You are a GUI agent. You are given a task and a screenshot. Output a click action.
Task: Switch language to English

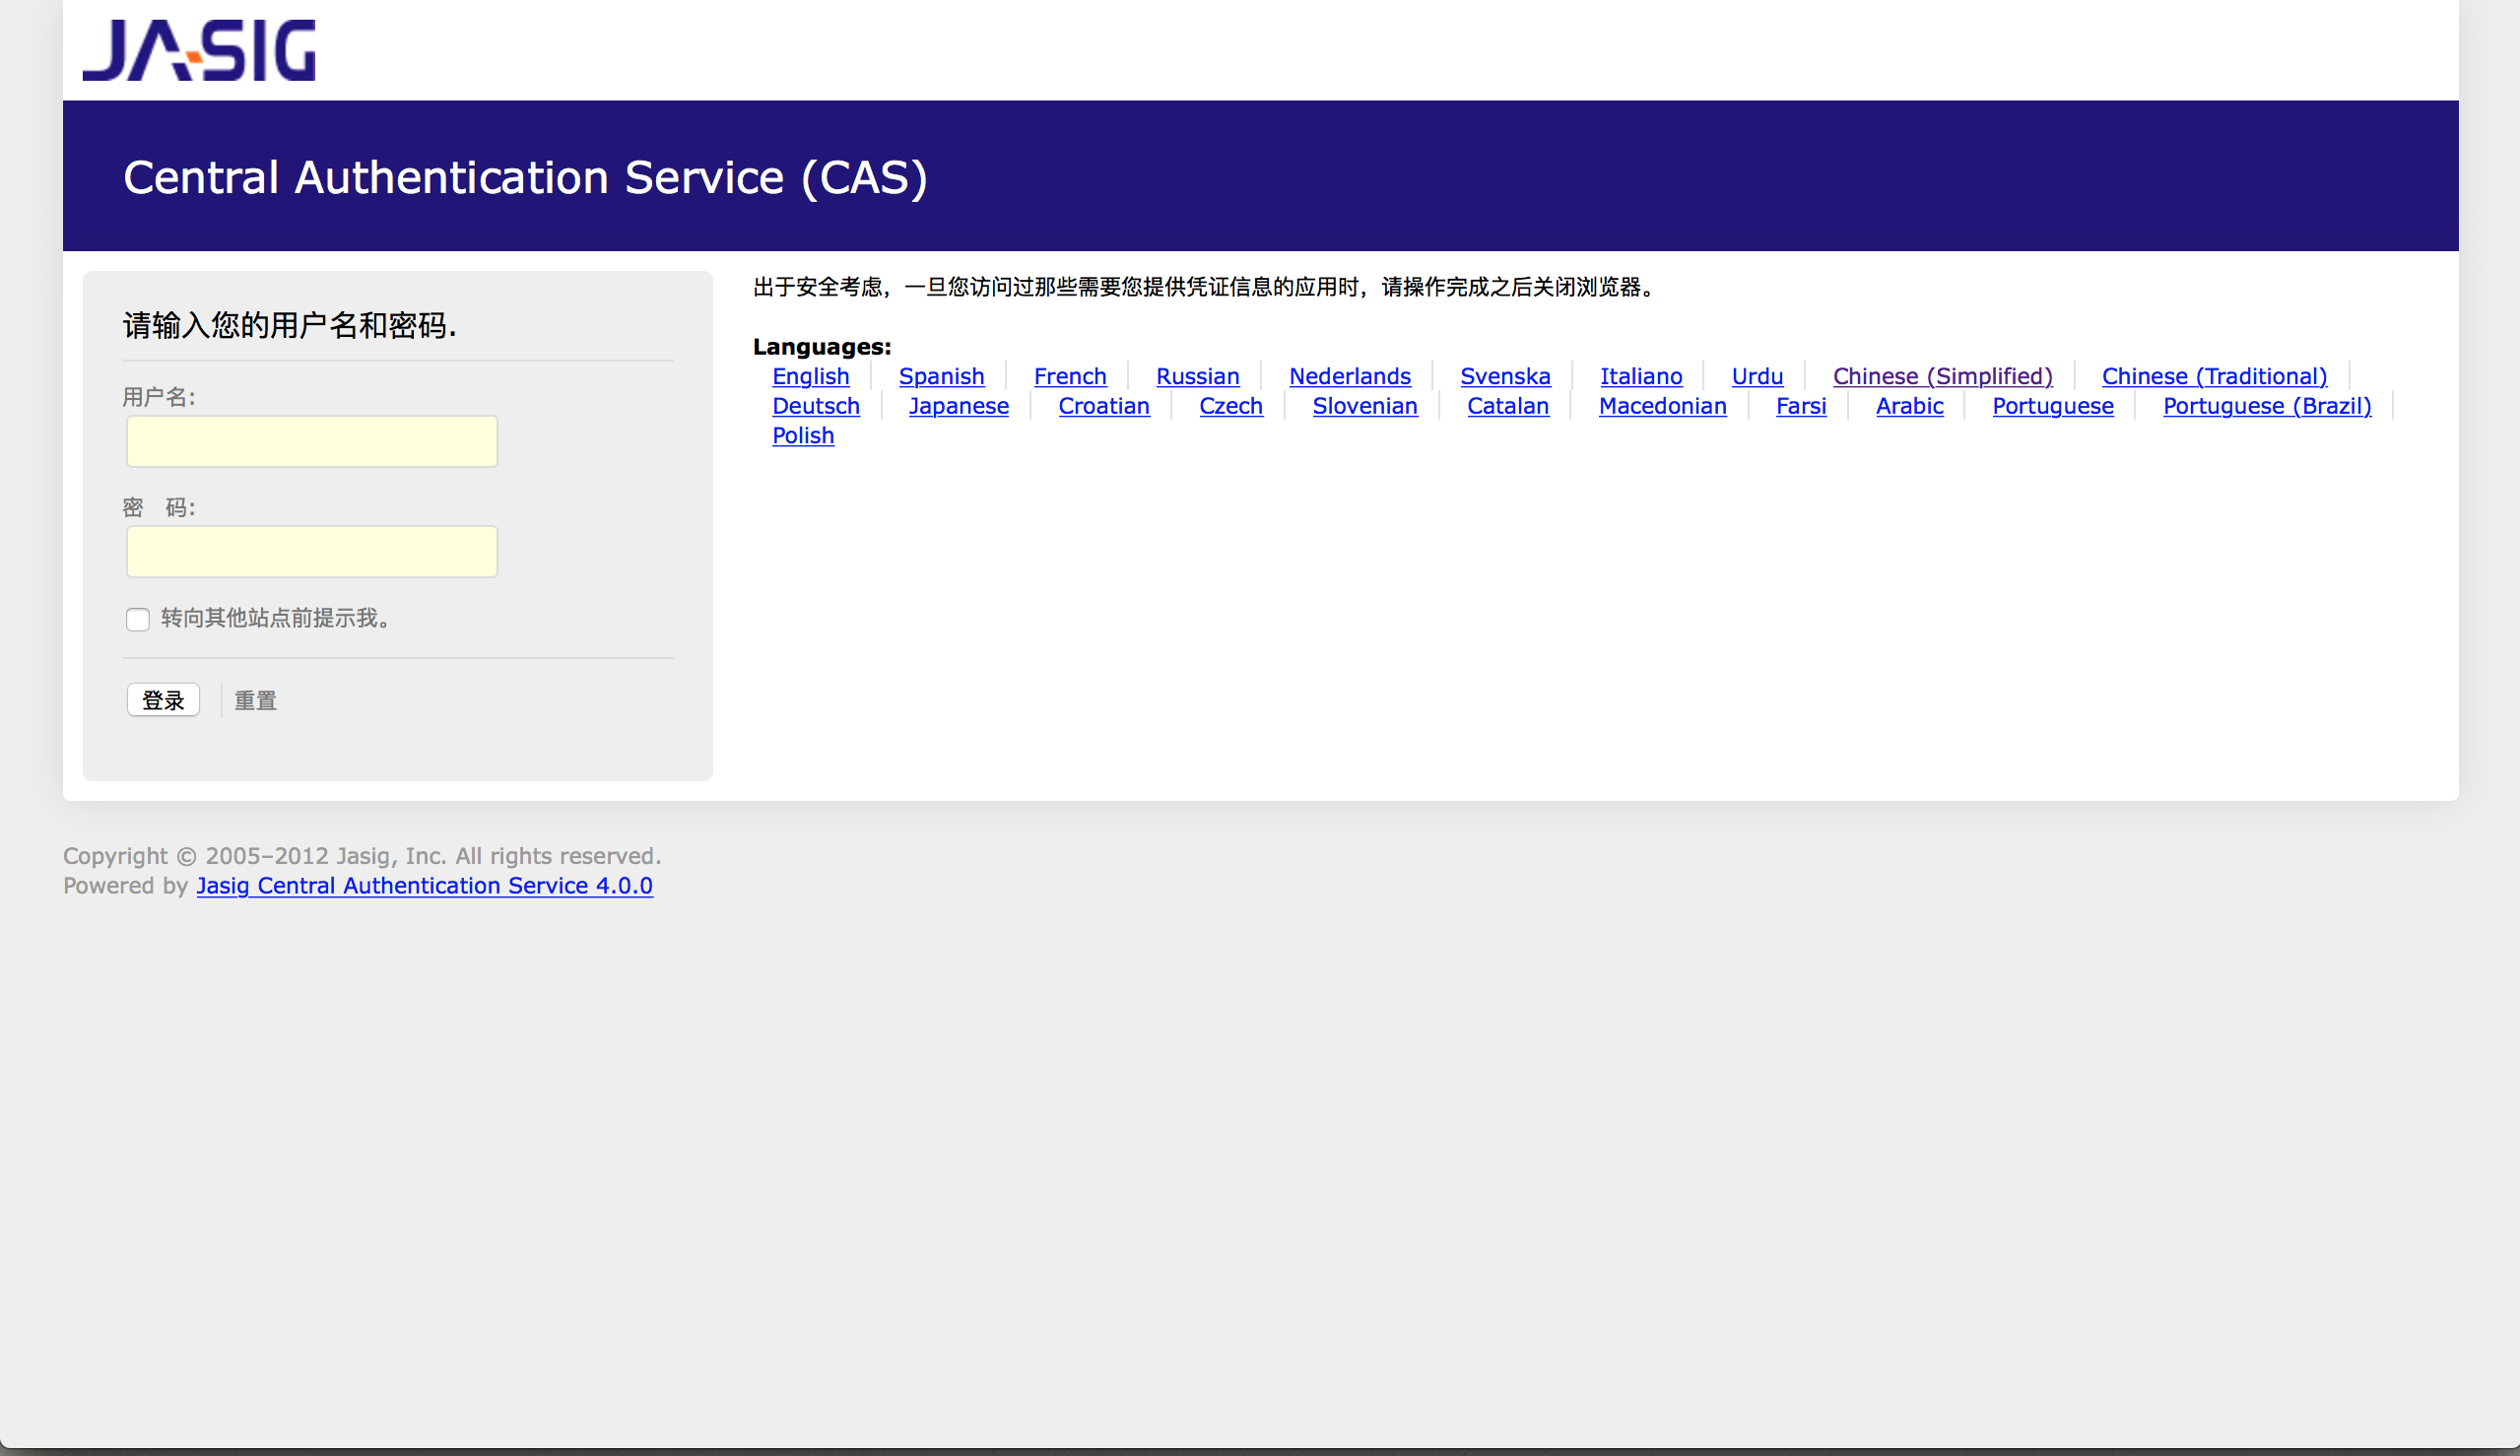coord(810,376)
